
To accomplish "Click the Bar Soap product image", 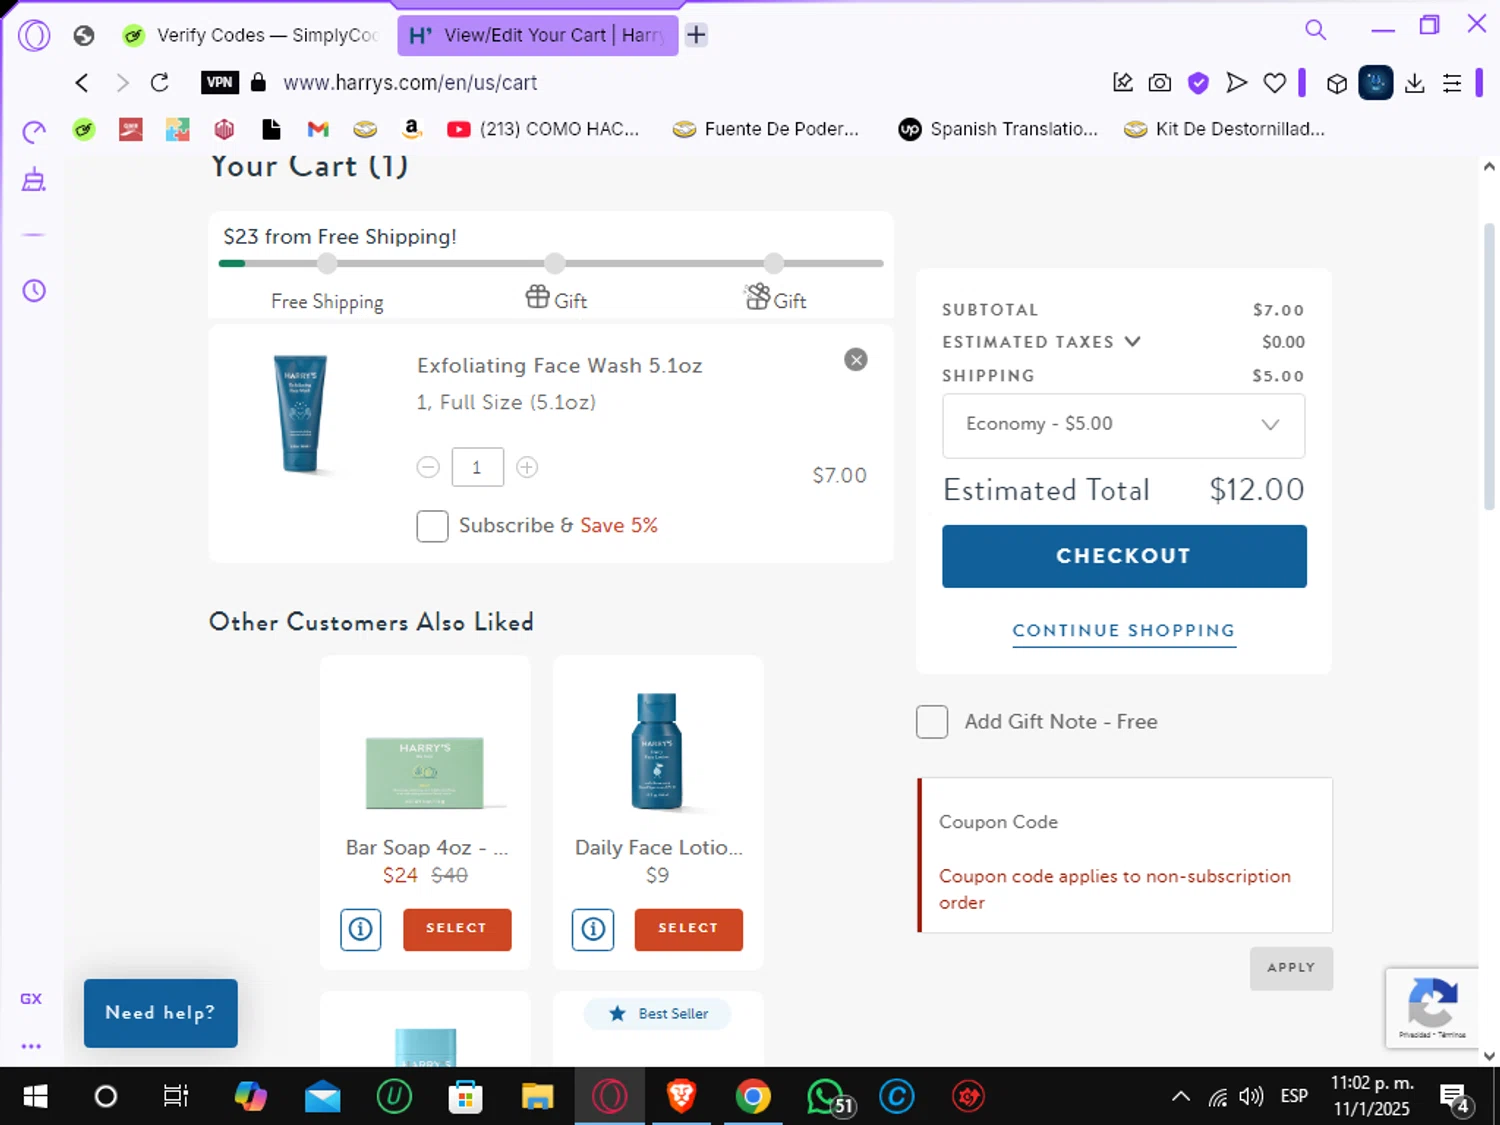I will pos(425,773).
